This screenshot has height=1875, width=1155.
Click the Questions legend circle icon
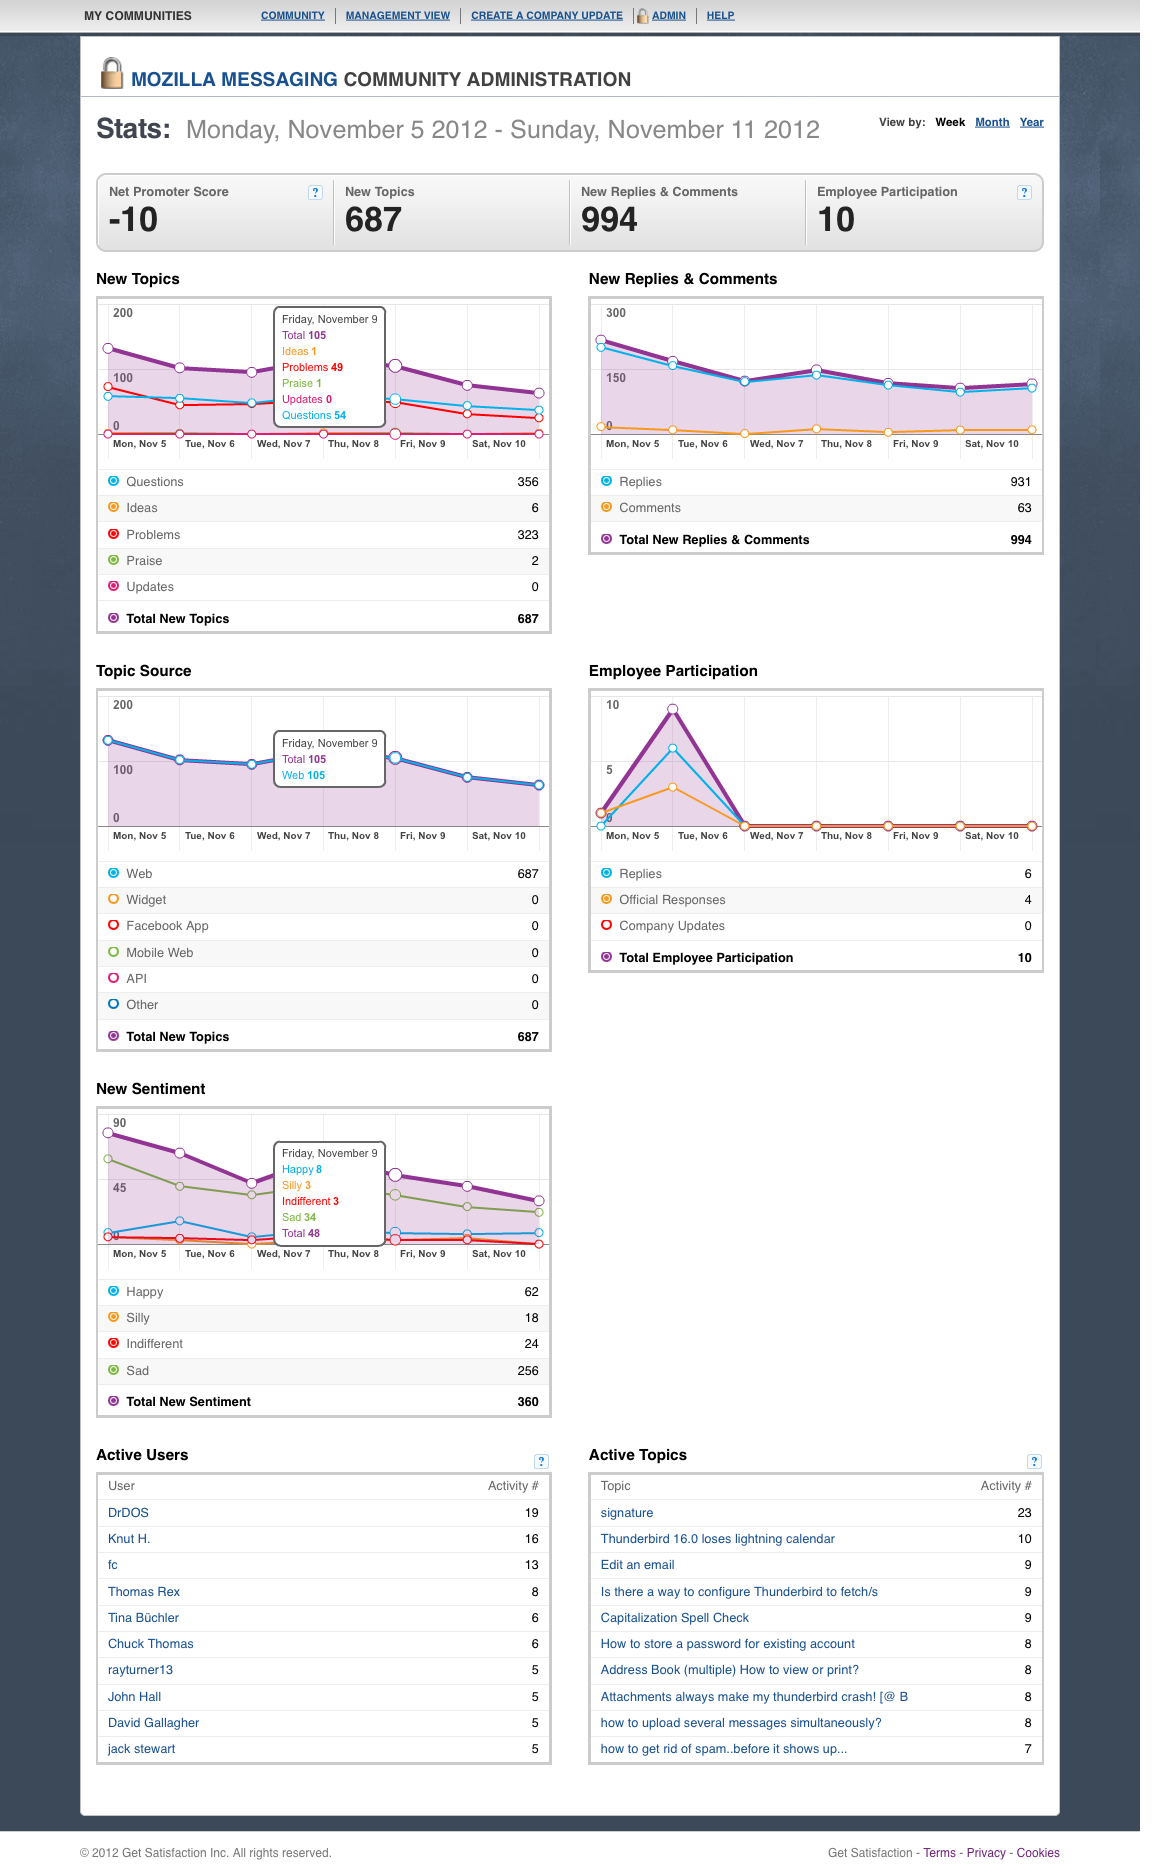point(113,481)
